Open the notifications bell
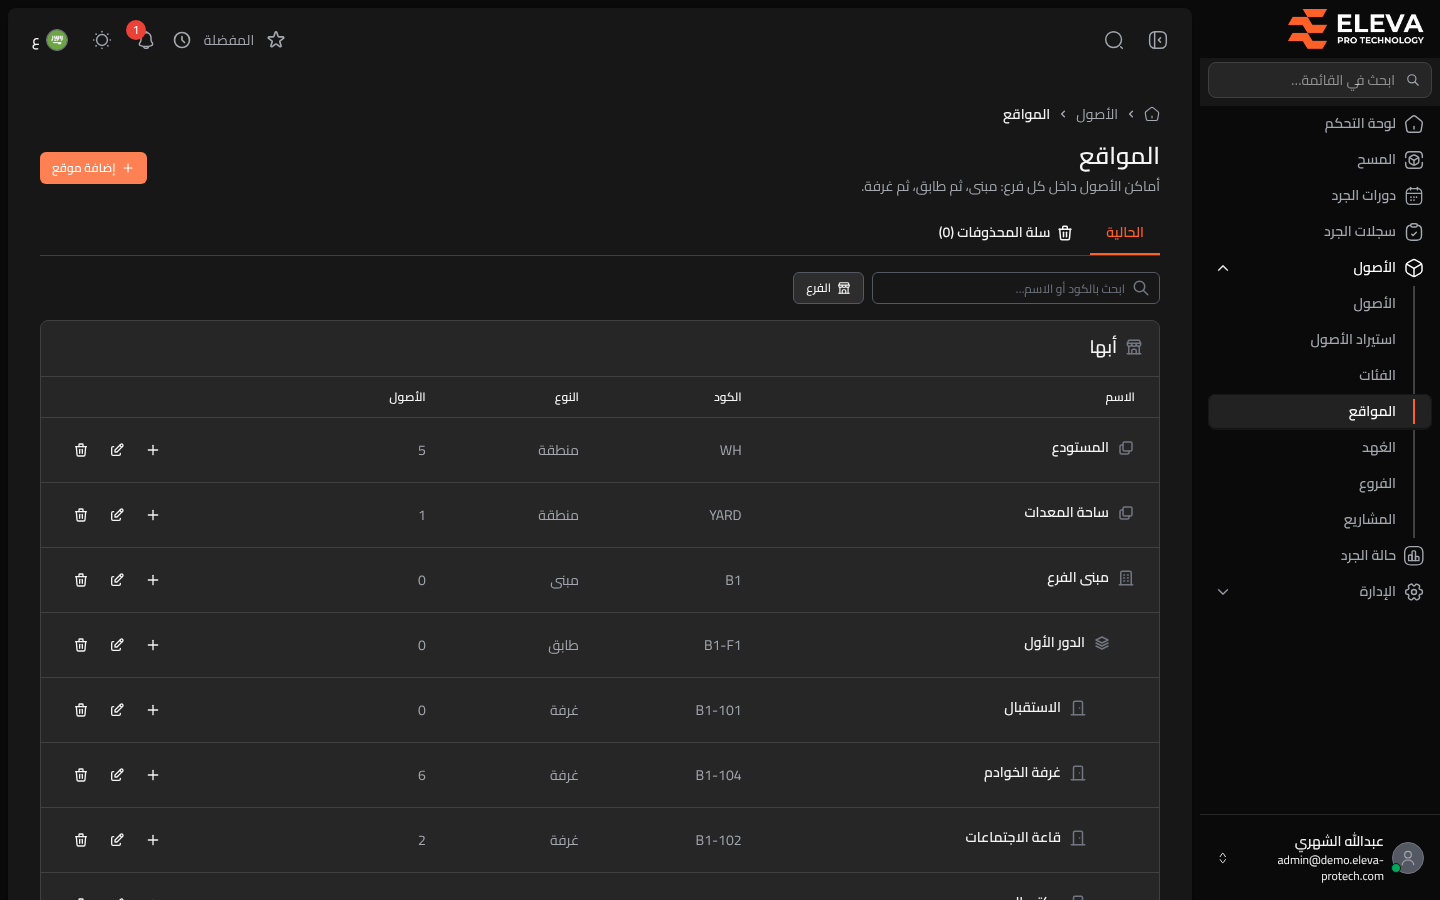Screen dimensions: 1440x900 [x=145, y=40]
